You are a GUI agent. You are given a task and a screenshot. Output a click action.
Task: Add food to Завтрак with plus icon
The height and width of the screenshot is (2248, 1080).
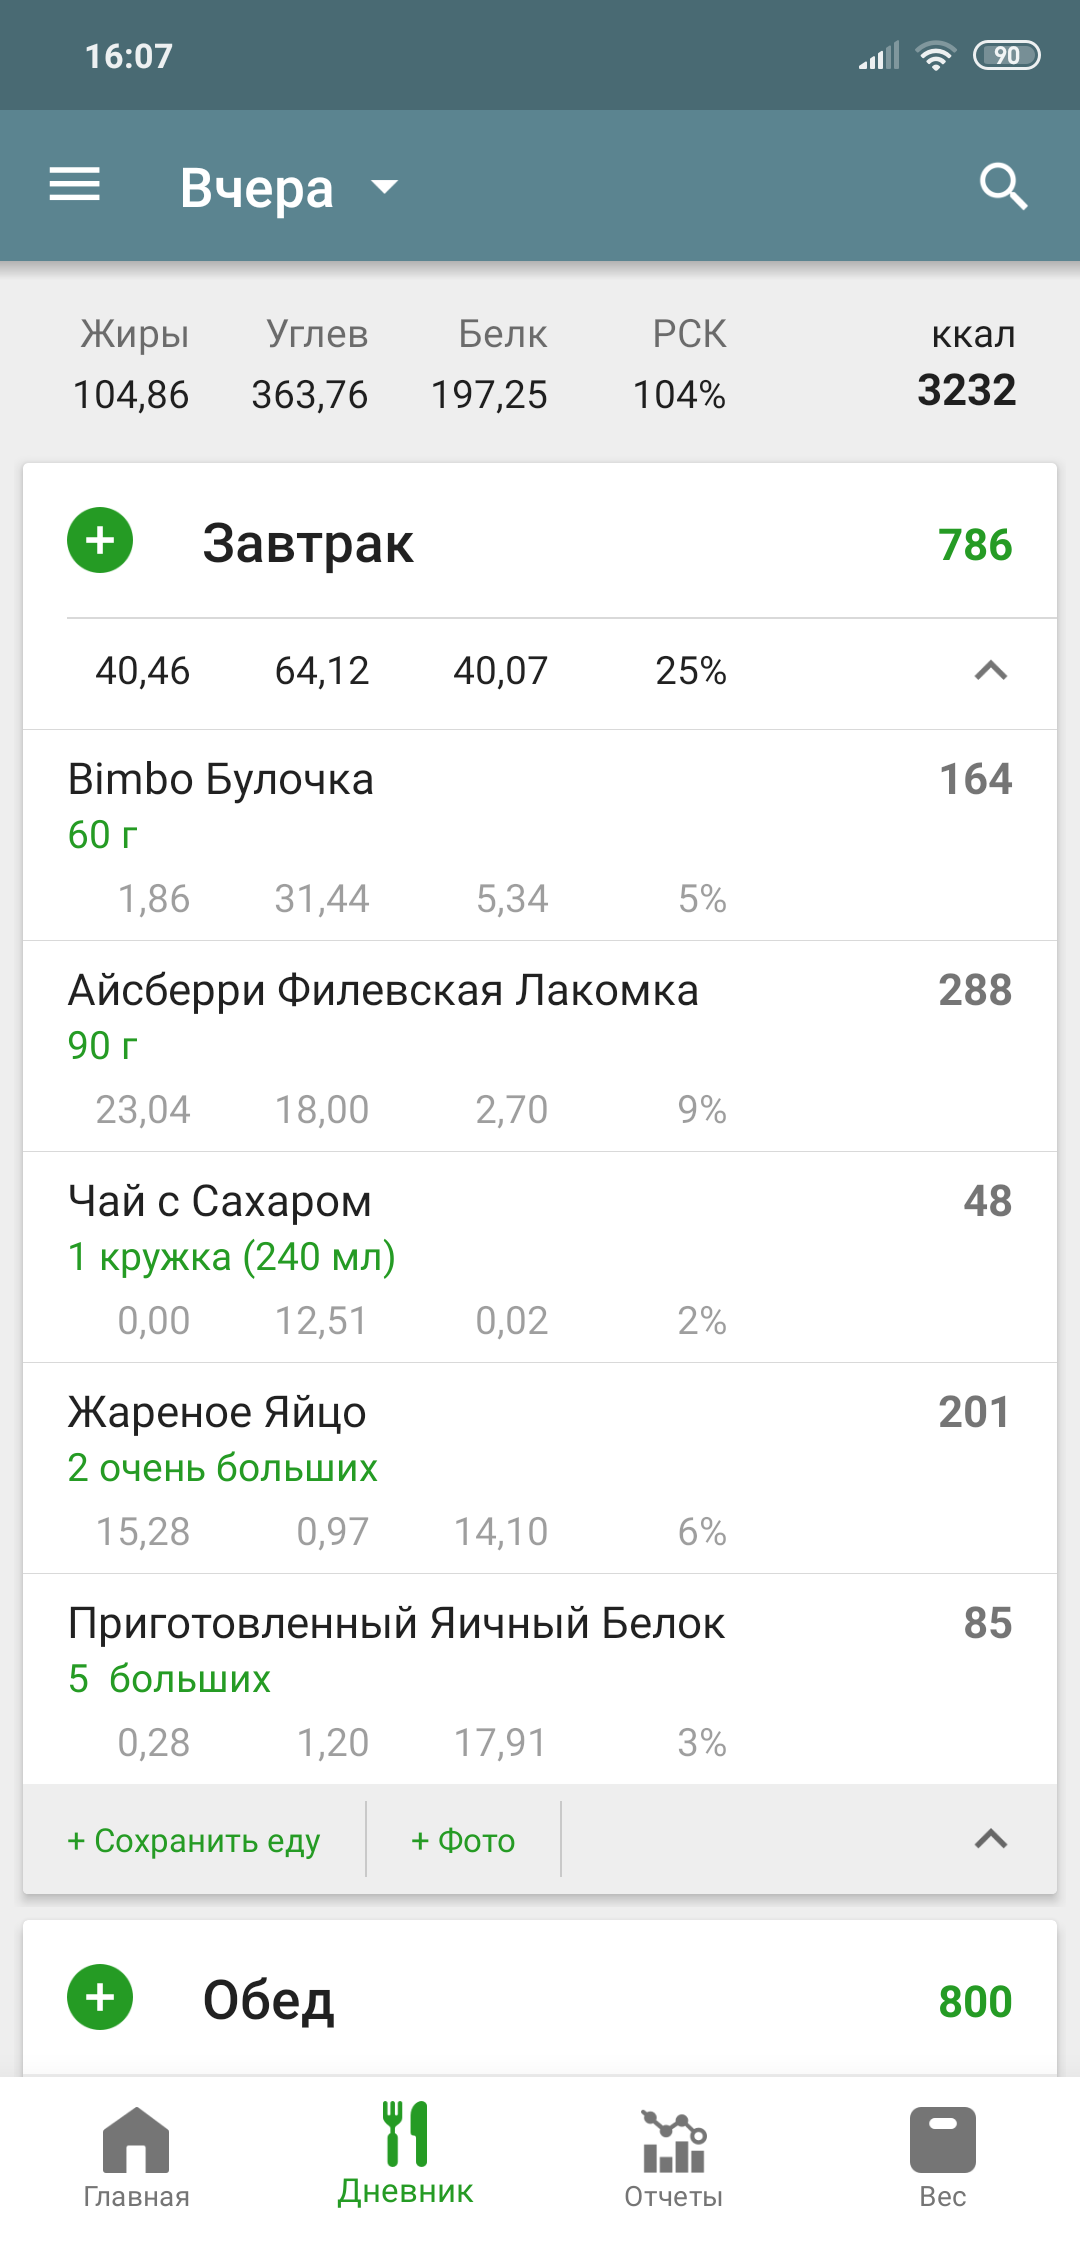click(100, 541)
